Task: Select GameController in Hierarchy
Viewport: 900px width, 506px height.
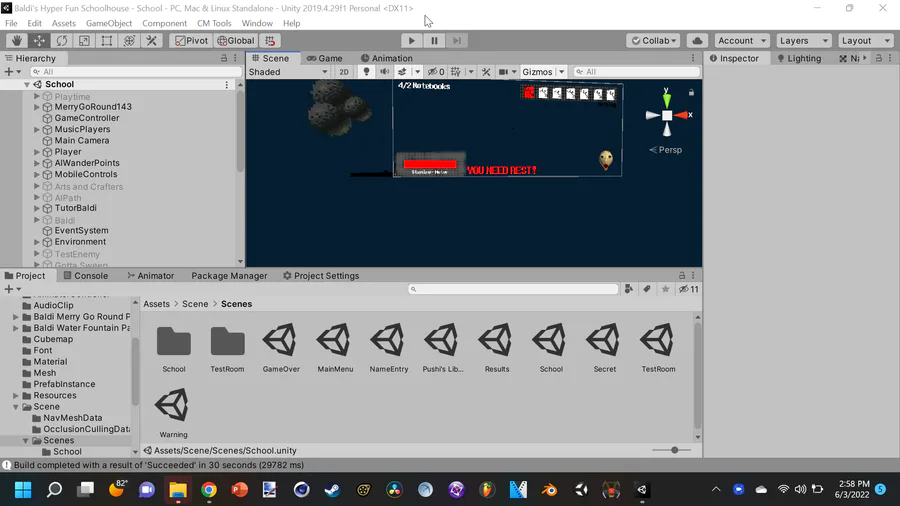Action: click(x=87, y=118)
